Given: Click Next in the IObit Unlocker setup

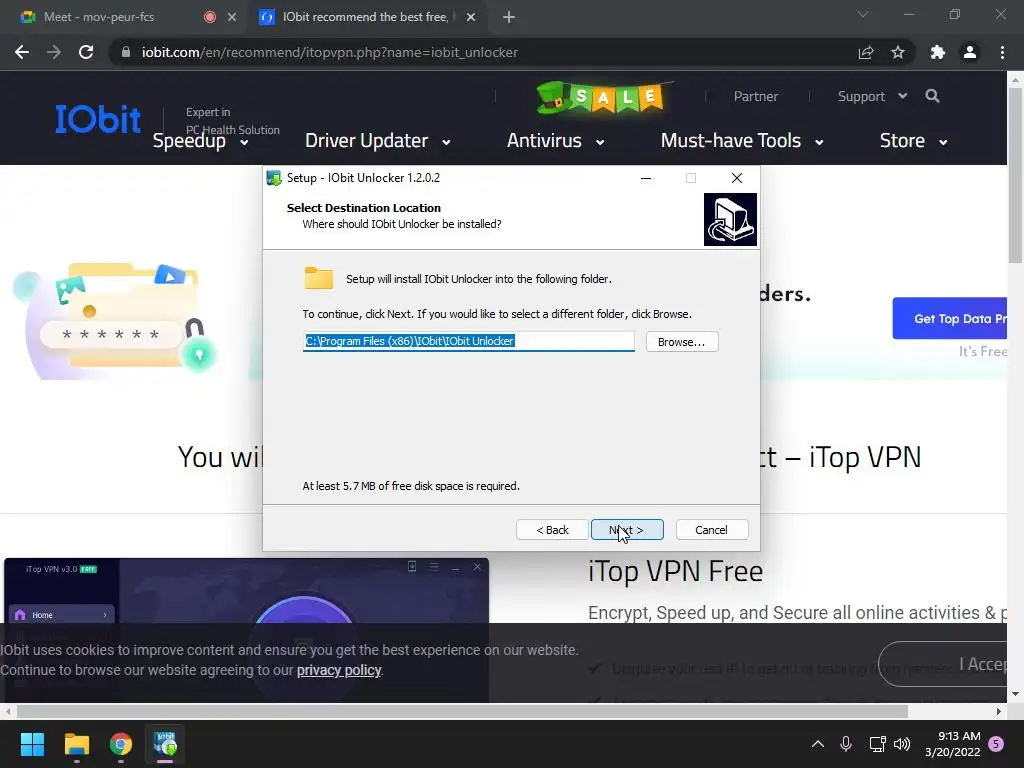Looking at the screenshot, I should [x=627, y=530].
